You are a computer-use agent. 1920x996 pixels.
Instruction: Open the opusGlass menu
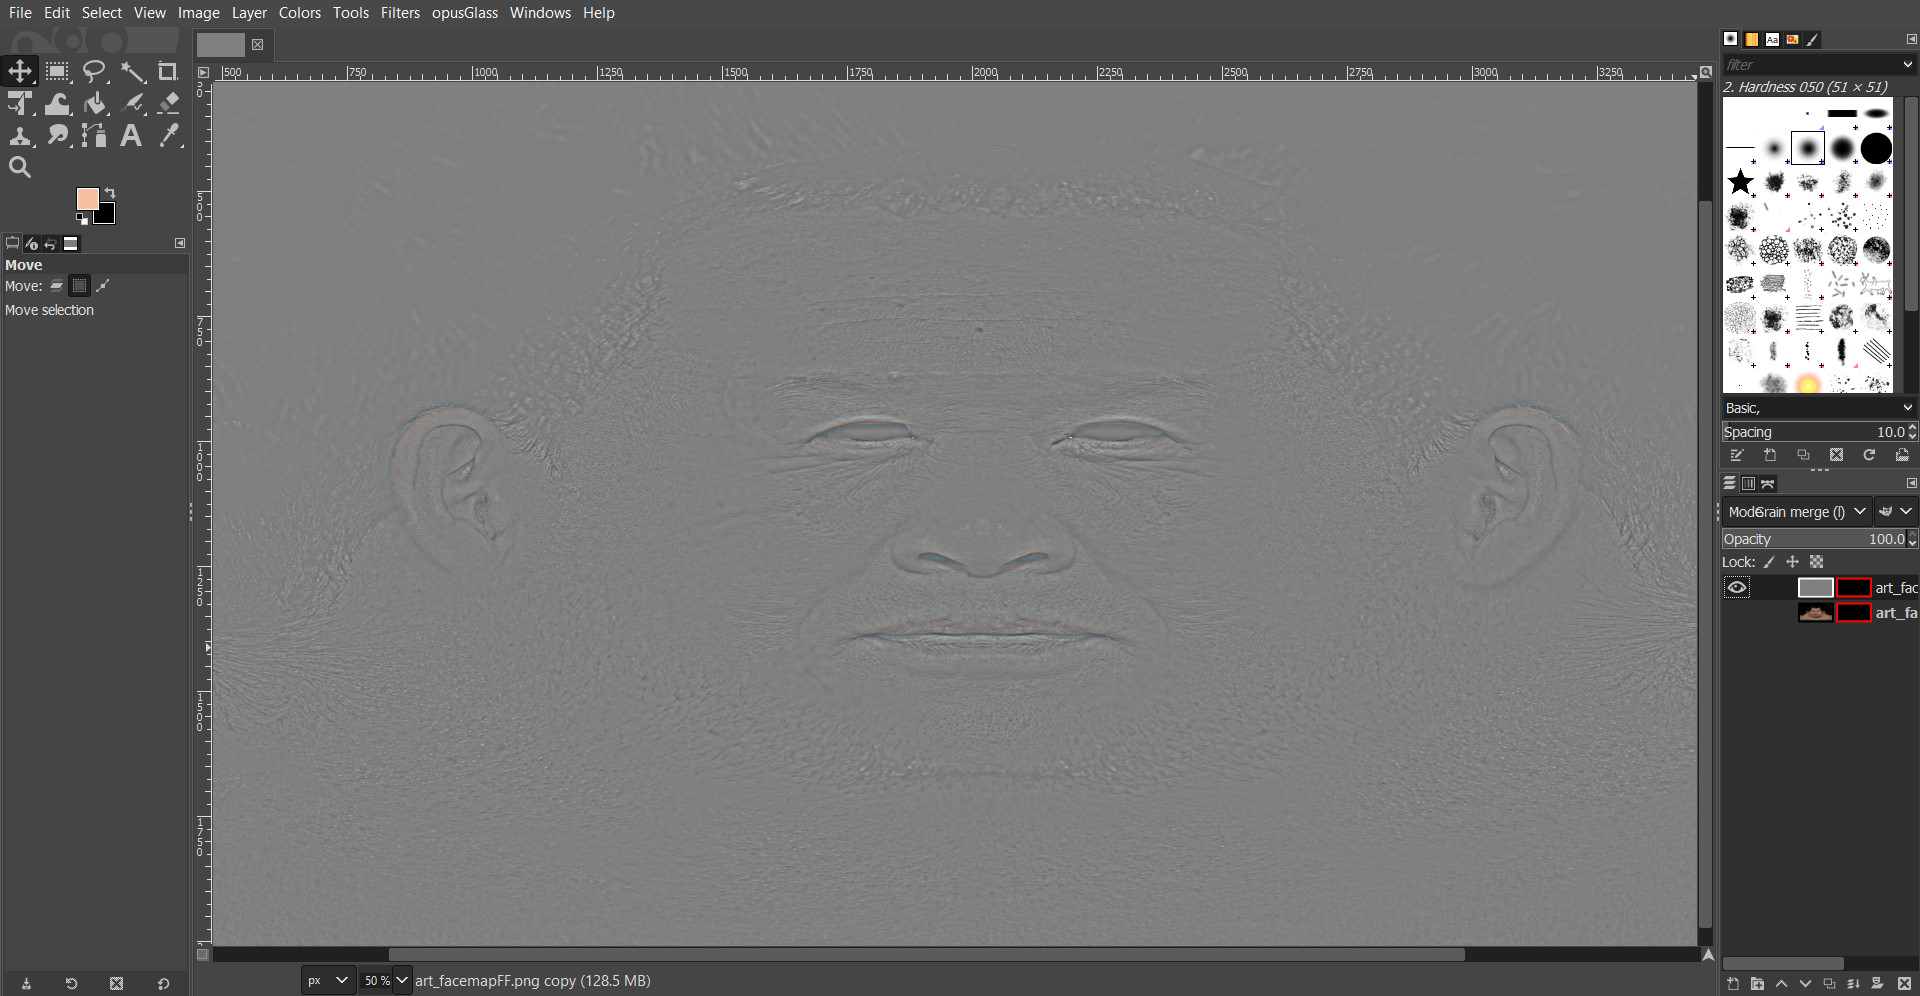(464, 13)
